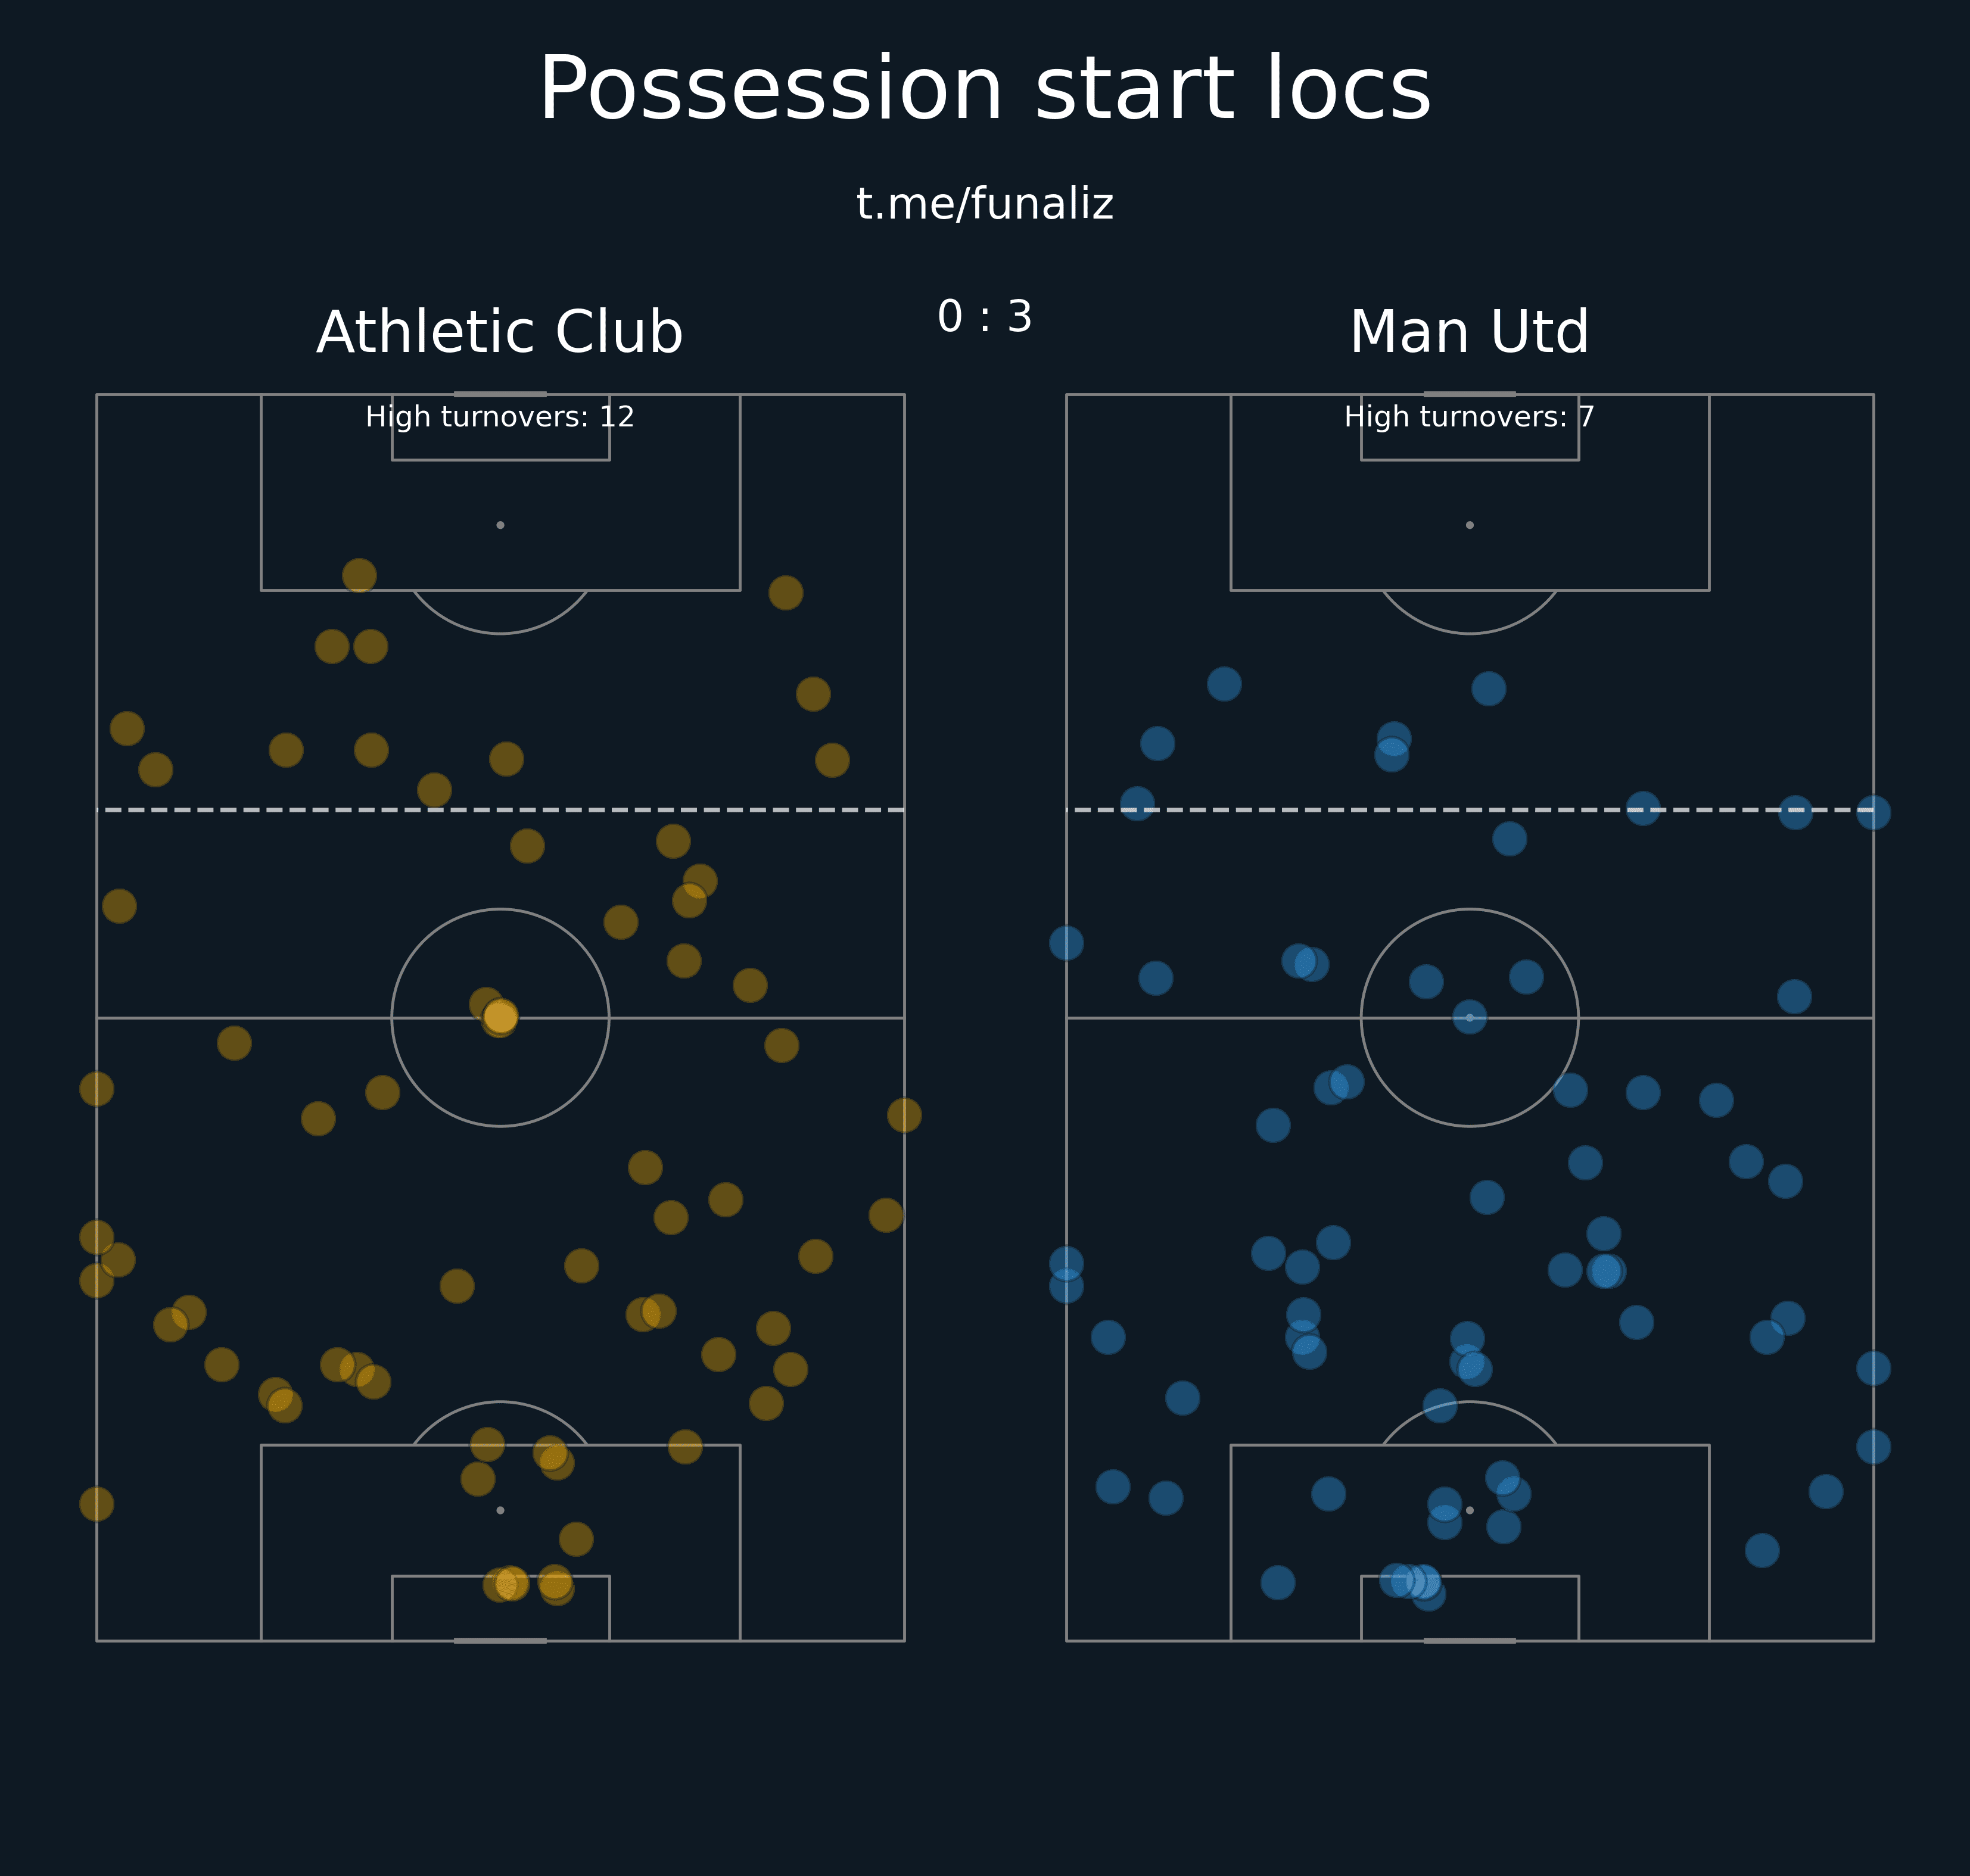This screenshot has height=1876, width=1970.
Task: Select the Man Utd team heading
Action: pyautogui.click(x=1468, y=332)
